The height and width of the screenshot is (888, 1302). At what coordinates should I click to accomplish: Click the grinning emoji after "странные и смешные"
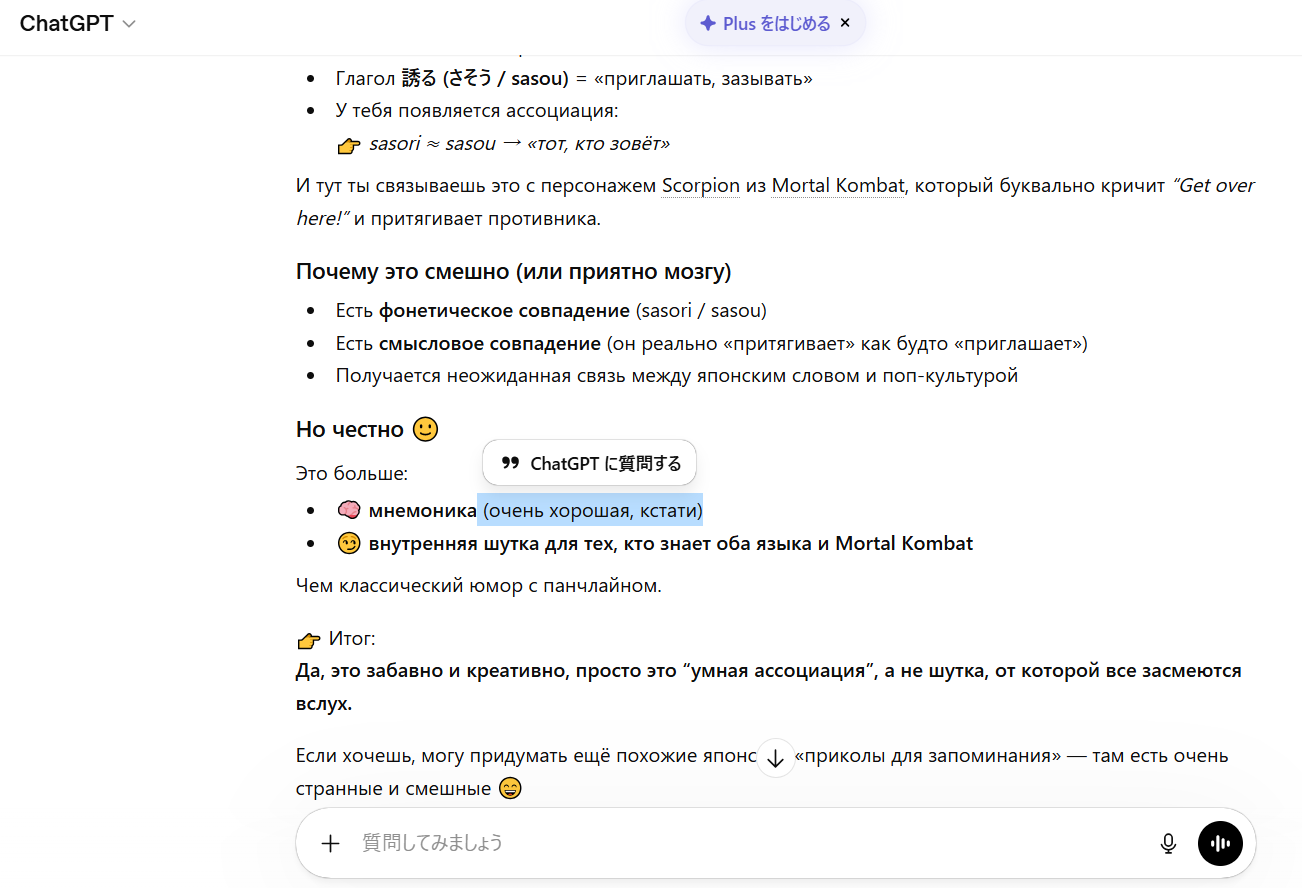tap(511, 789)
